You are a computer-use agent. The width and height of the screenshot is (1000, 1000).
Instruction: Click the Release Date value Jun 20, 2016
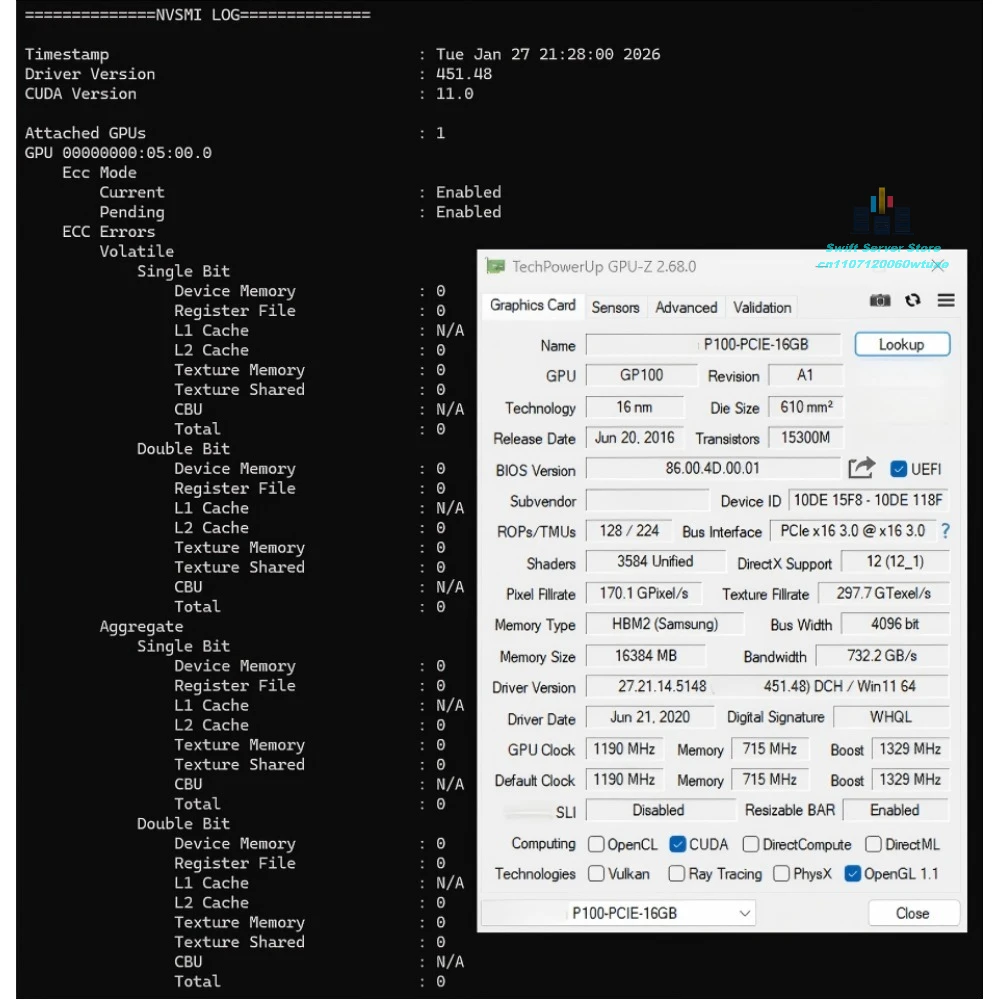(x=635, y=438)
